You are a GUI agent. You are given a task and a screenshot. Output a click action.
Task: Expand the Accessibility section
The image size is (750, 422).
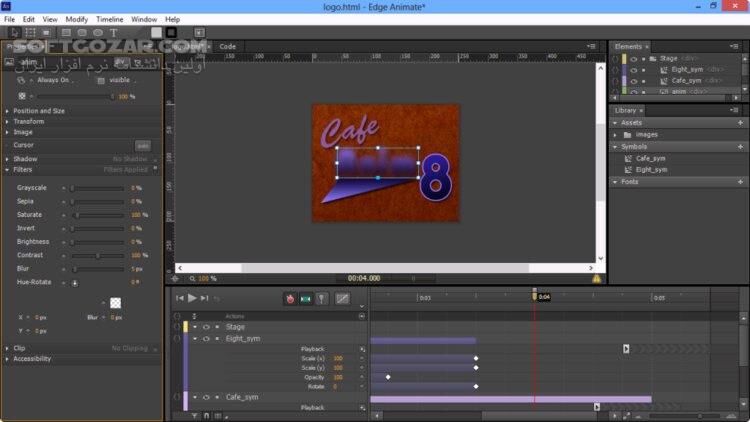point(7,359)
